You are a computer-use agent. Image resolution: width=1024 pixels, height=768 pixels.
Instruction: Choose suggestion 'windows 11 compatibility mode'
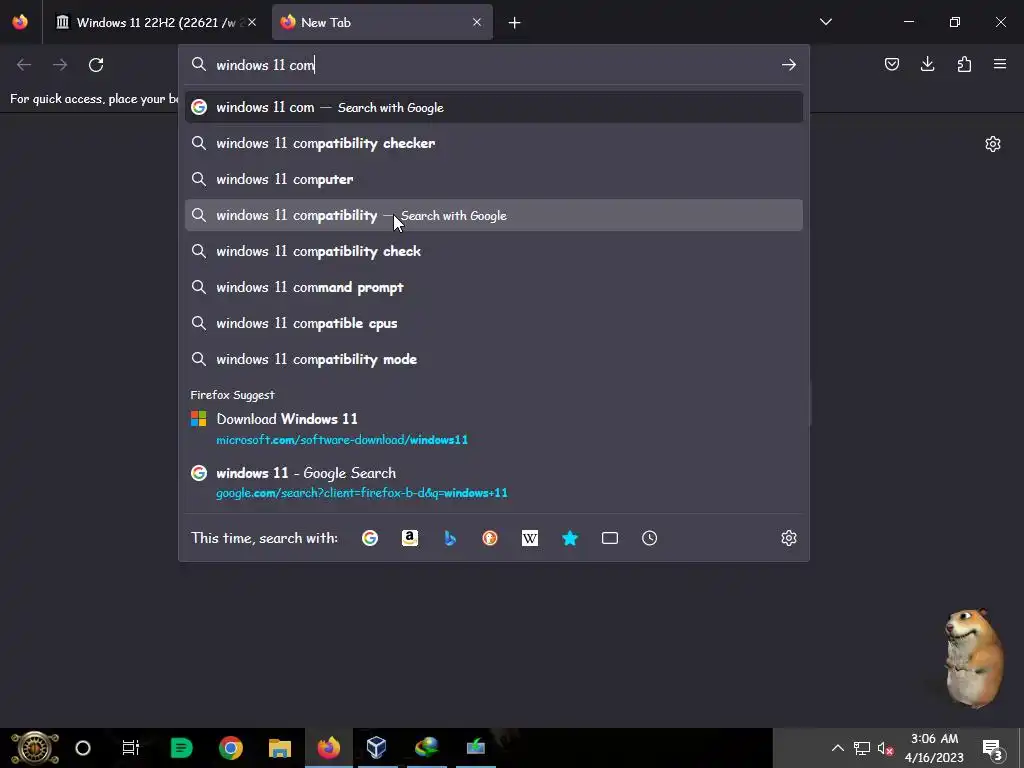[494, 359]
